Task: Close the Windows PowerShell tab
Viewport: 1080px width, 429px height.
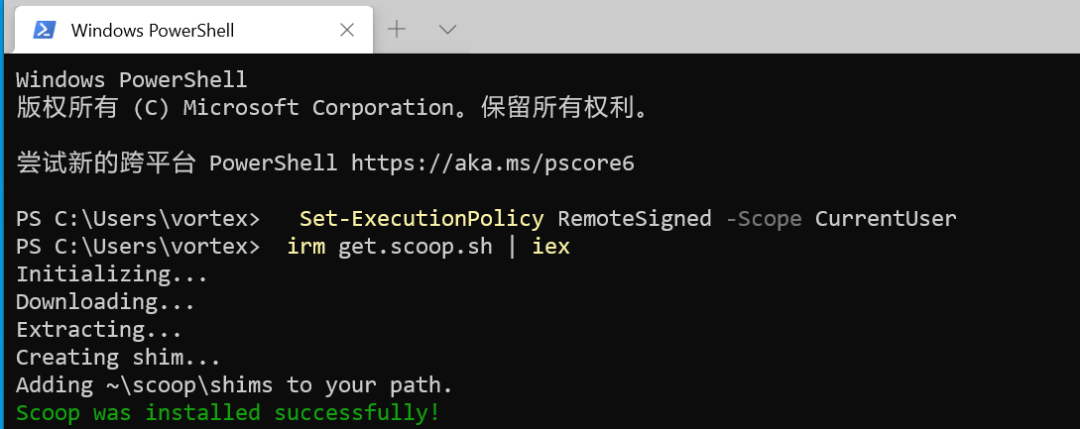Action: [347, 30]
